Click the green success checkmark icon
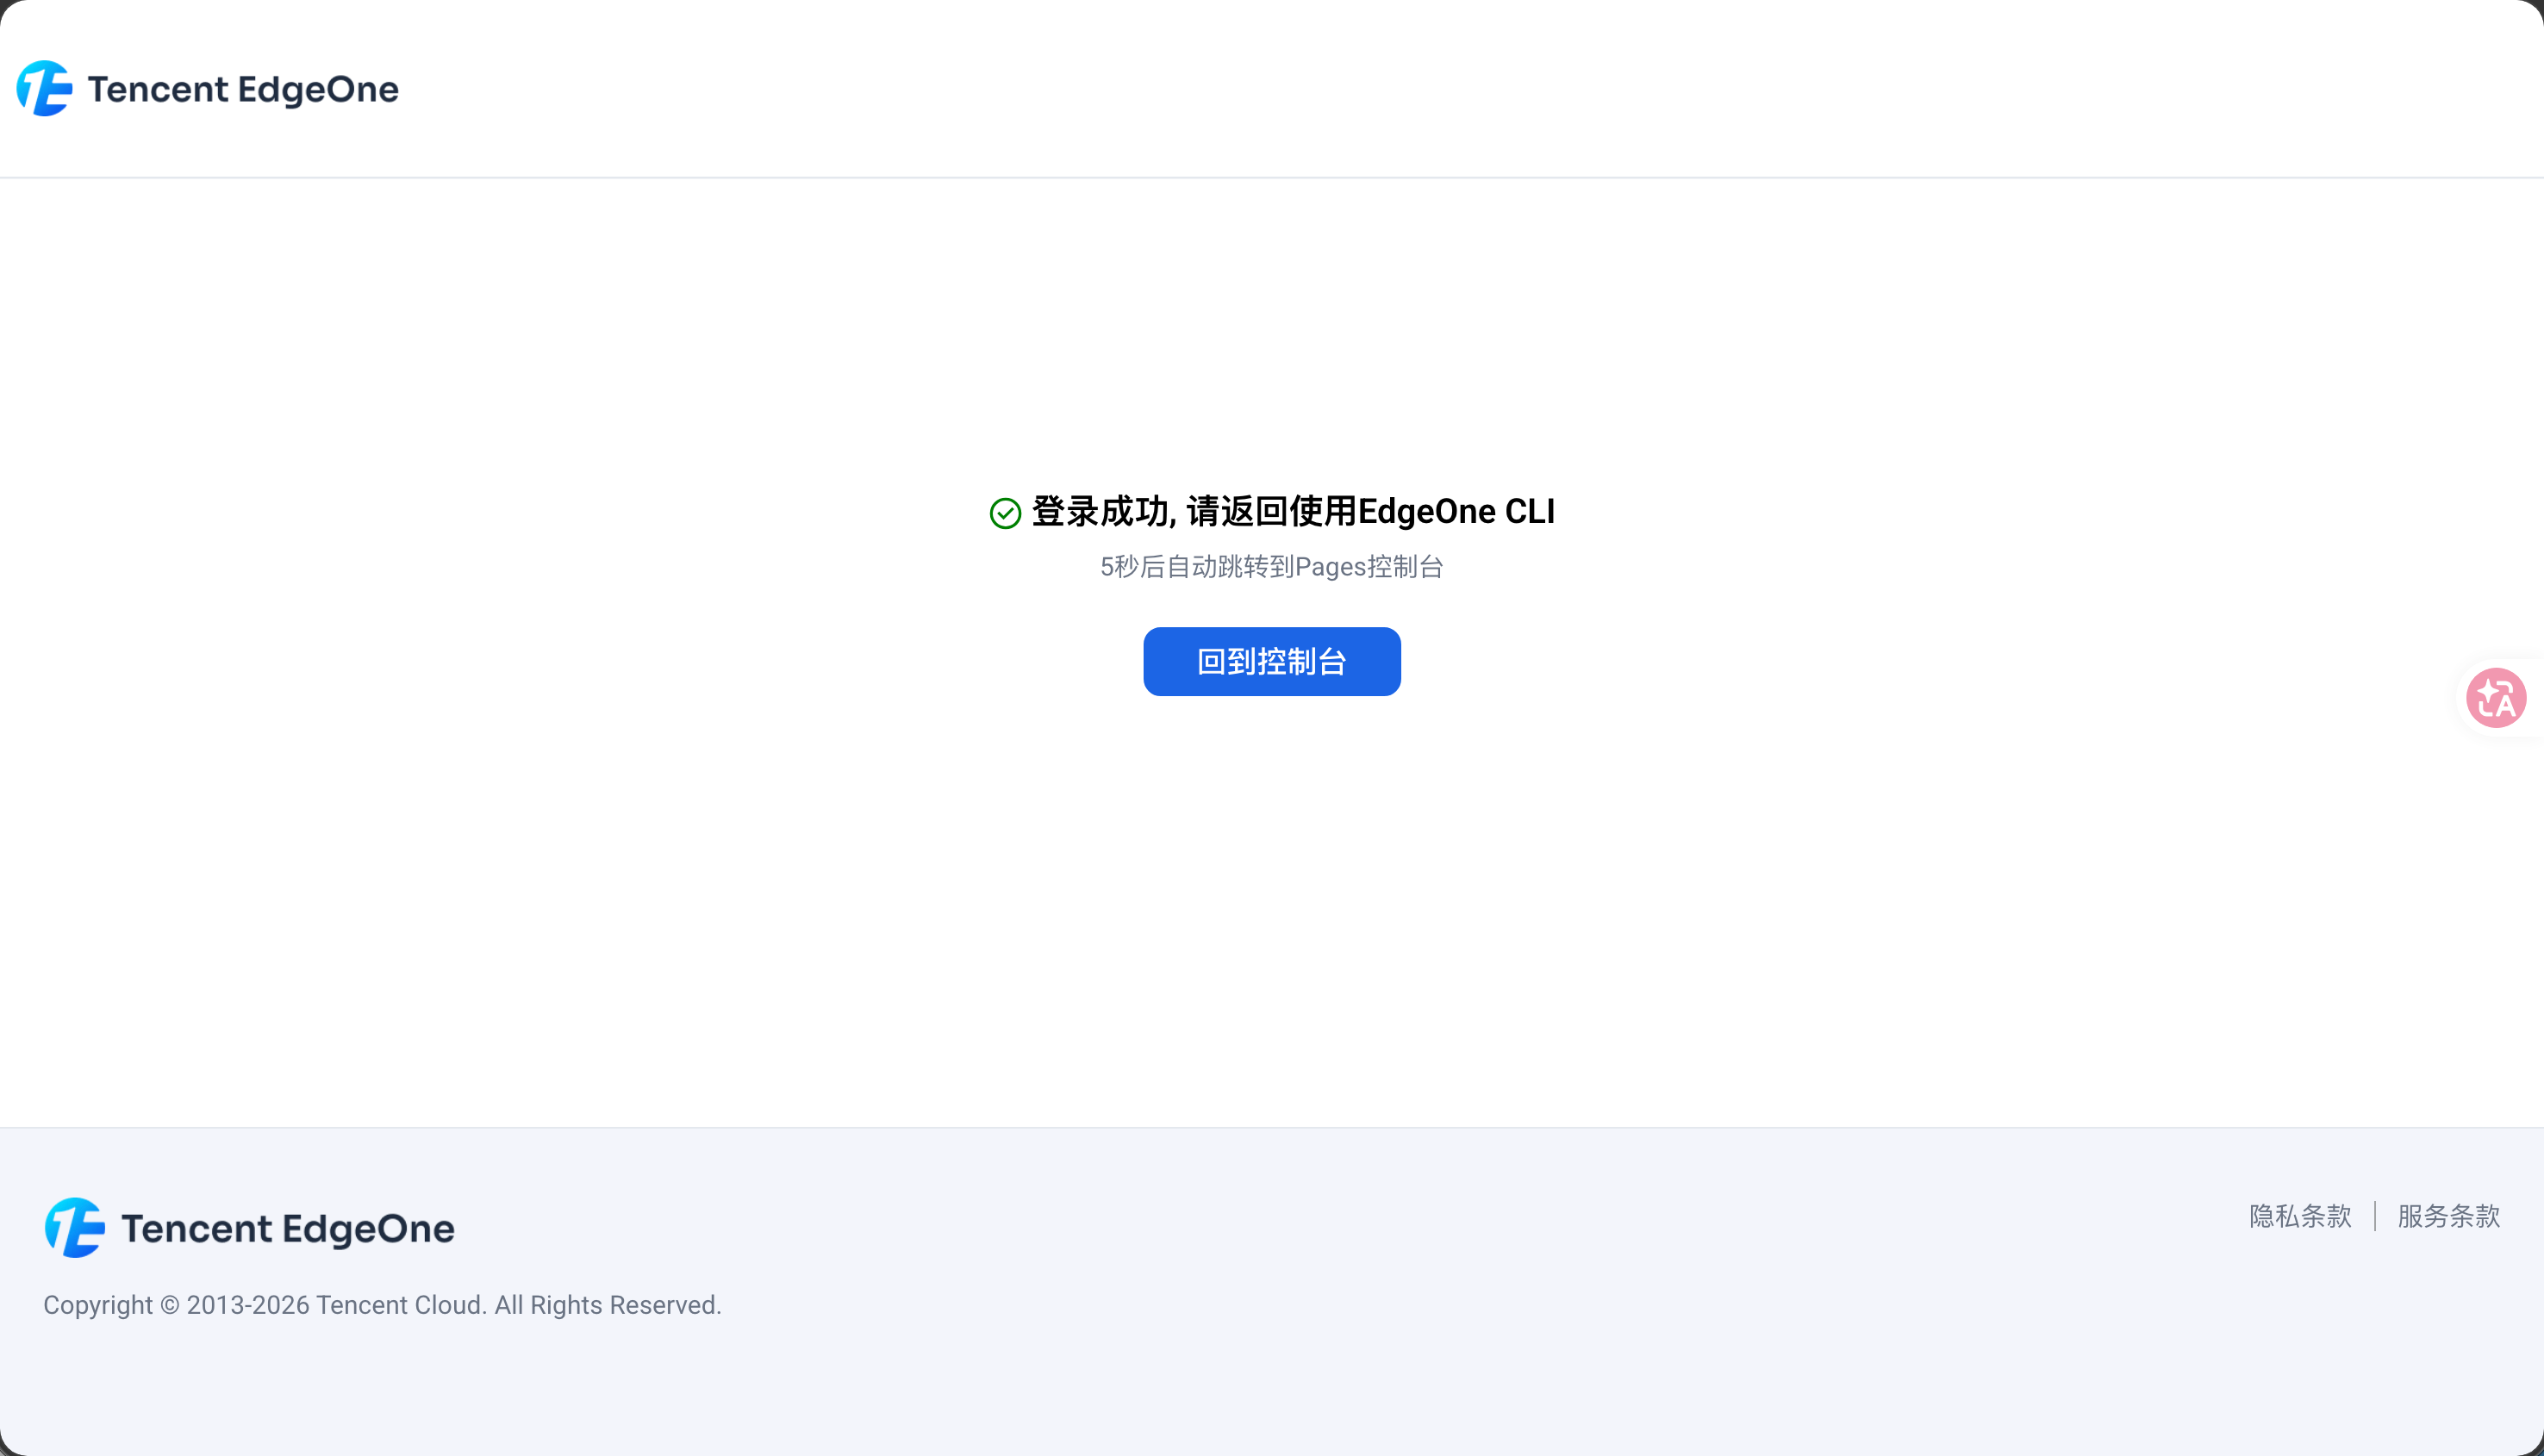2544x1456 pixels. pos(1005,513)
